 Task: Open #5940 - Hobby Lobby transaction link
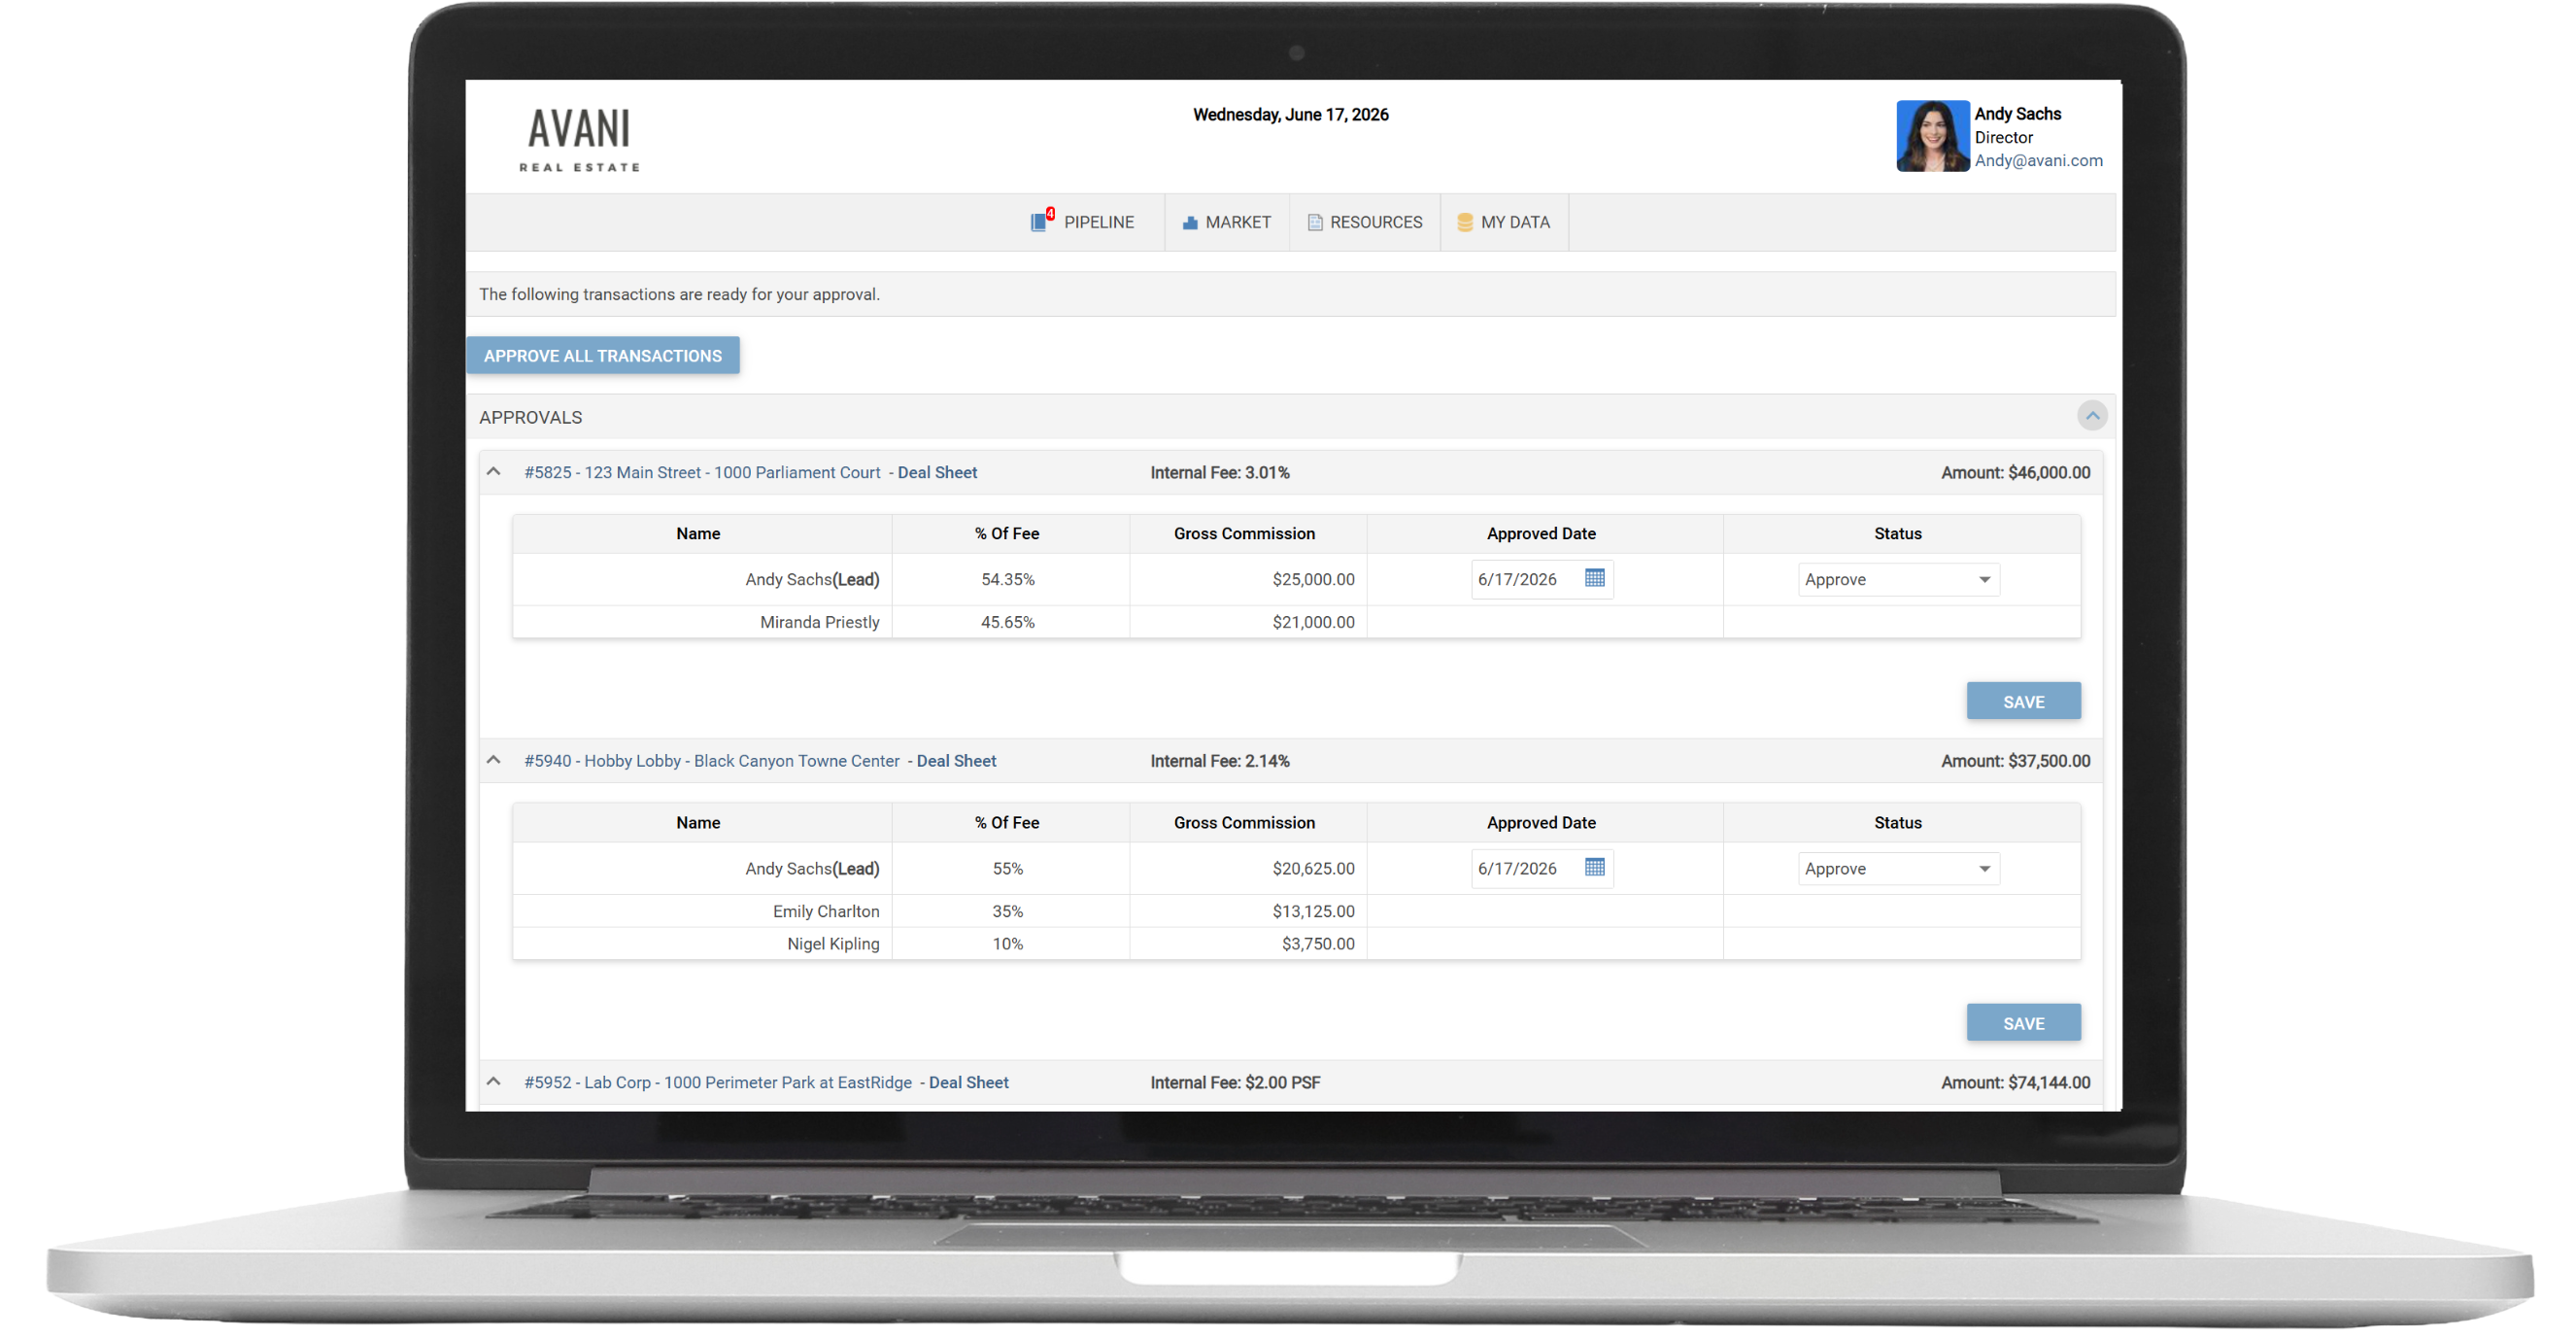(x=711, y=761)
